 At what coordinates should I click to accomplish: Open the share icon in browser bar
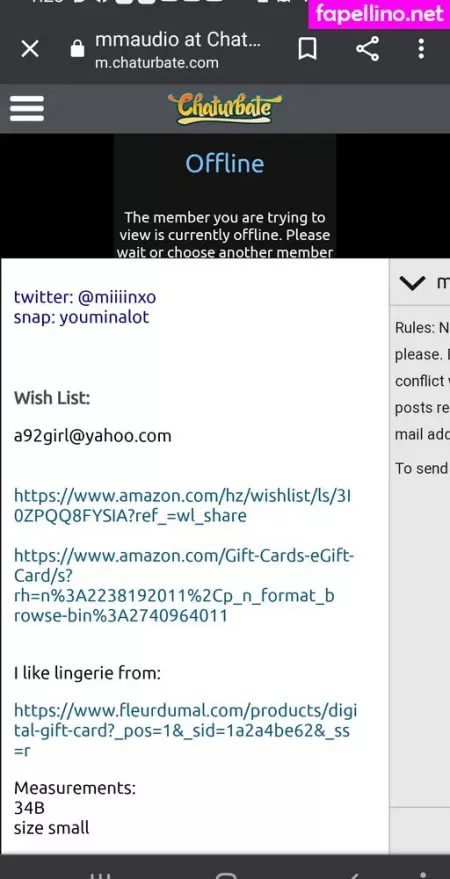367,49
